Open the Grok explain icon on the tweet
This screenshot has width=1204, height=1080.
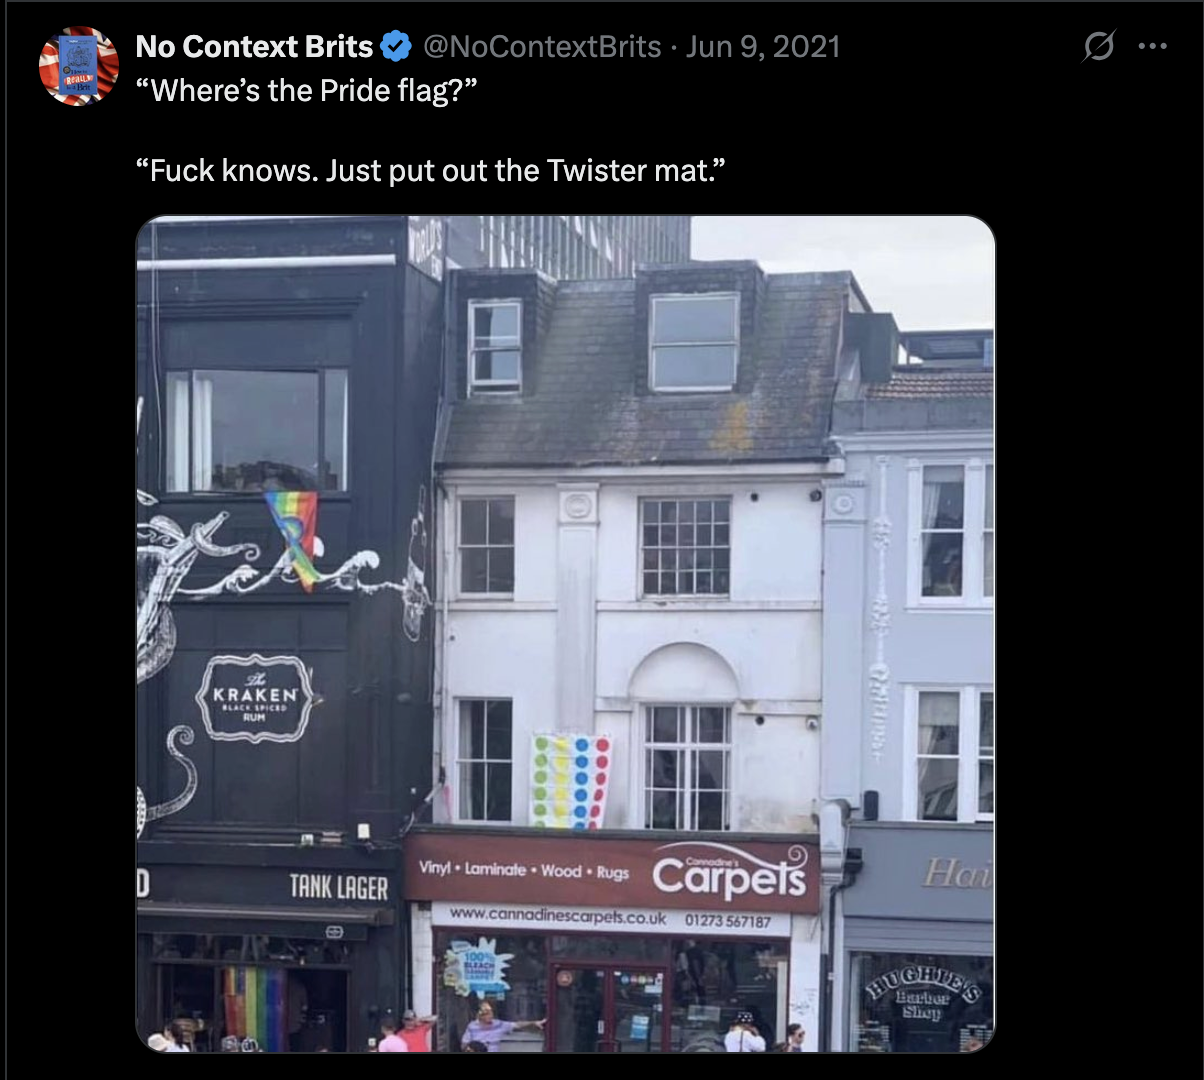pyautogui.click(x=1098, y=46)
